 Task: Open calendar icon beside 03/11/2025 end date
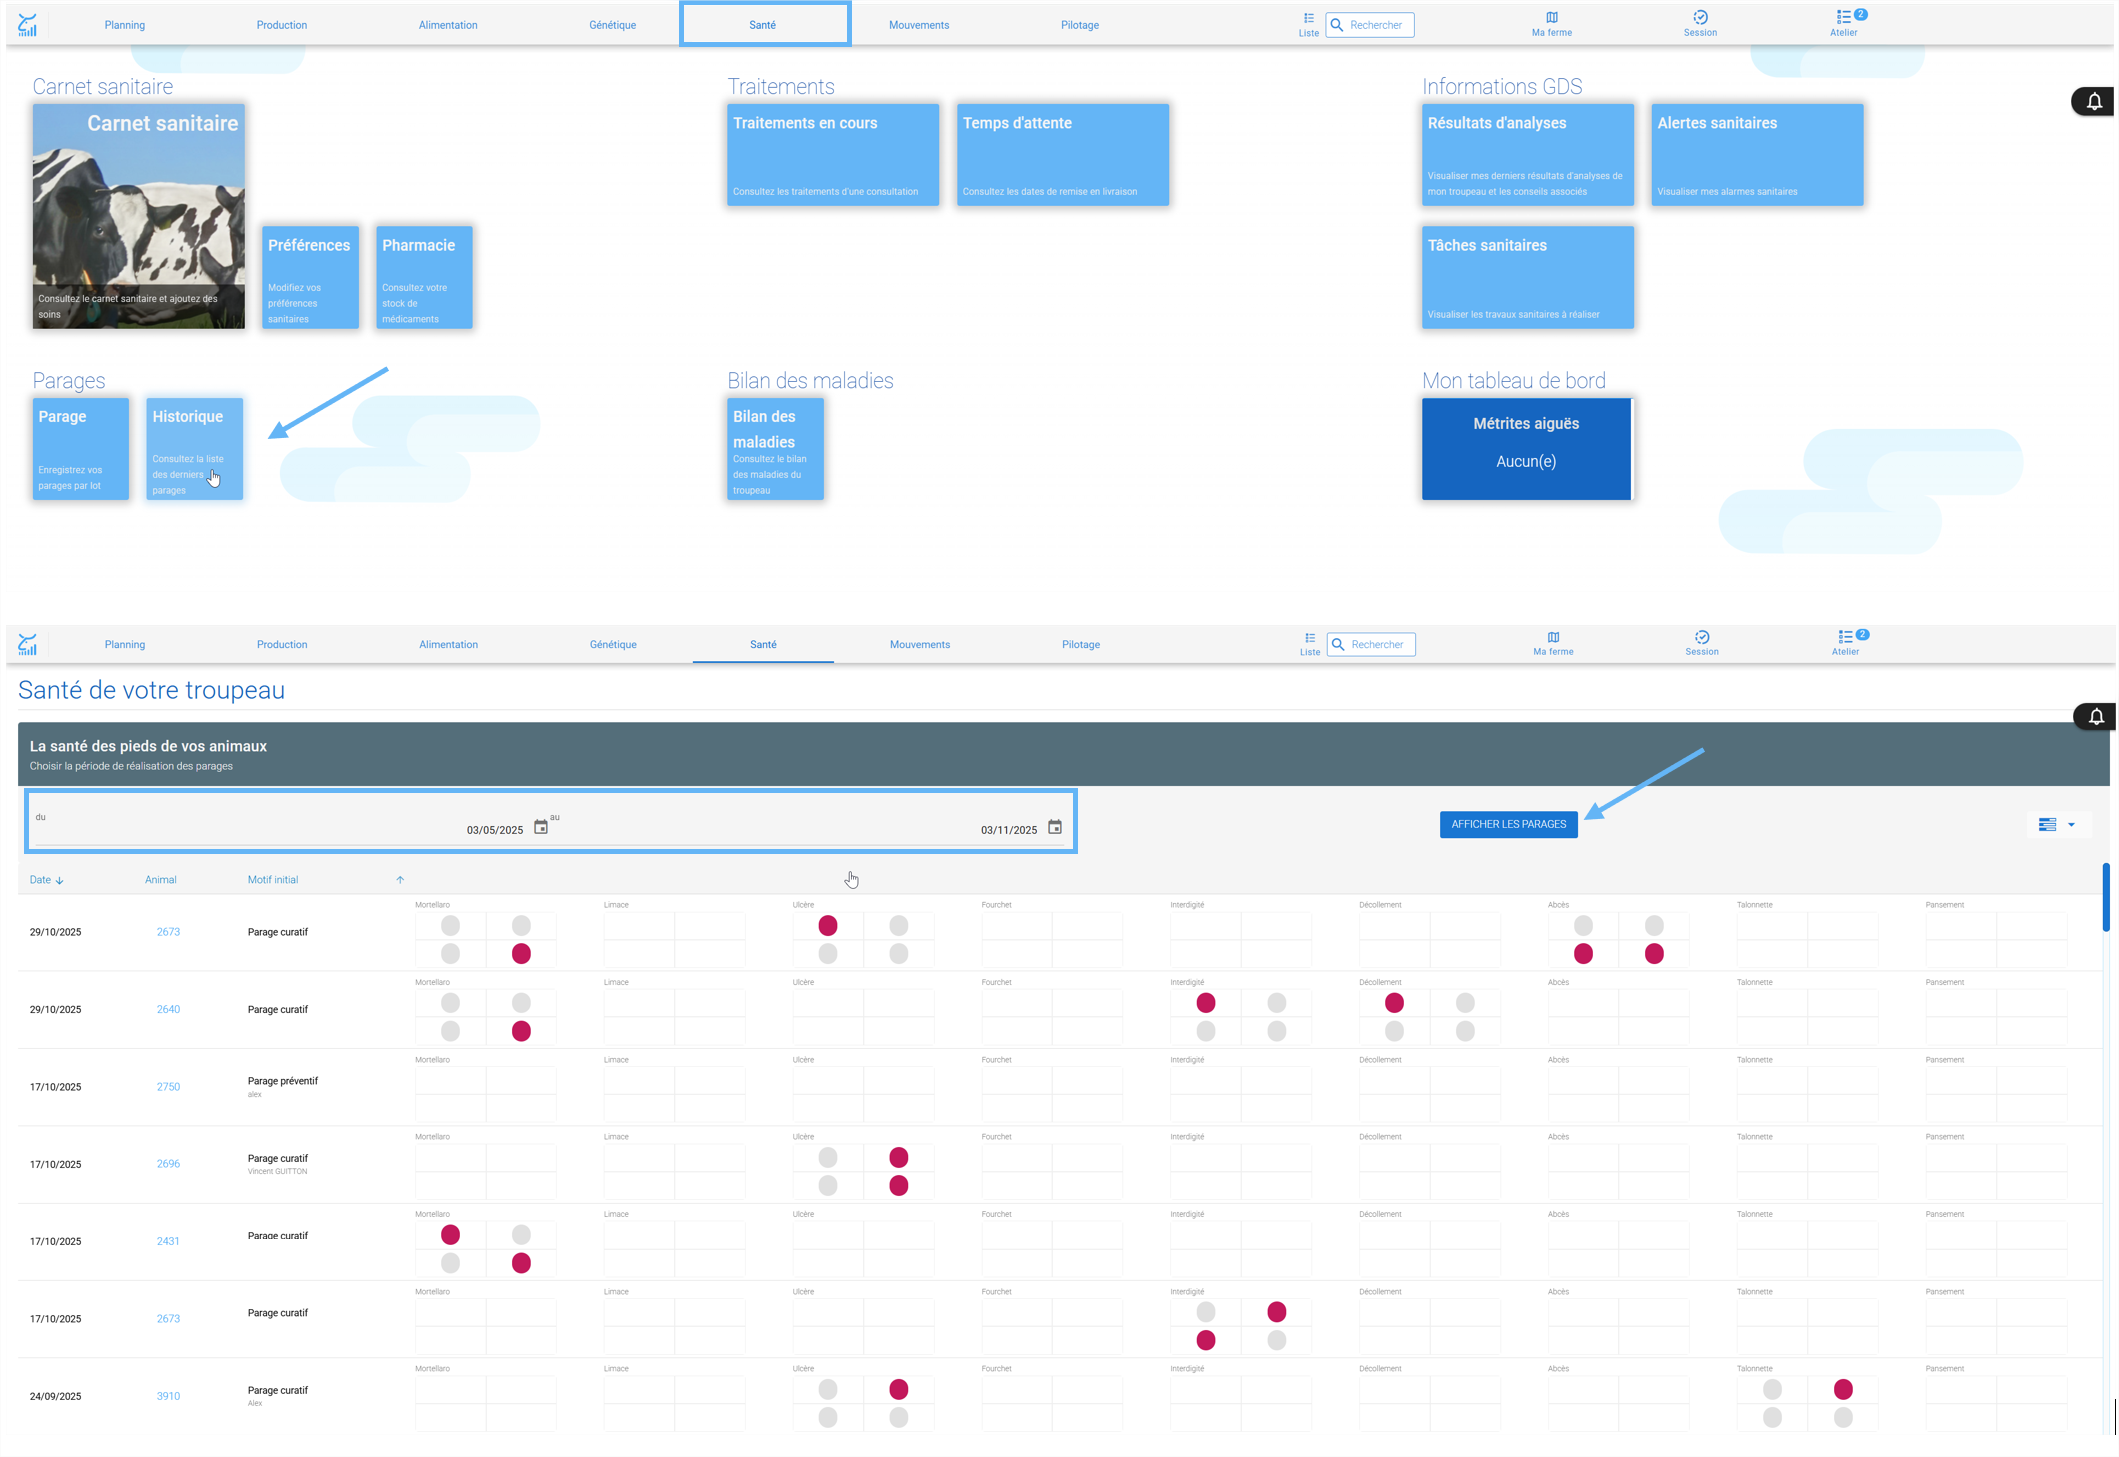[x=1055, y=827]
